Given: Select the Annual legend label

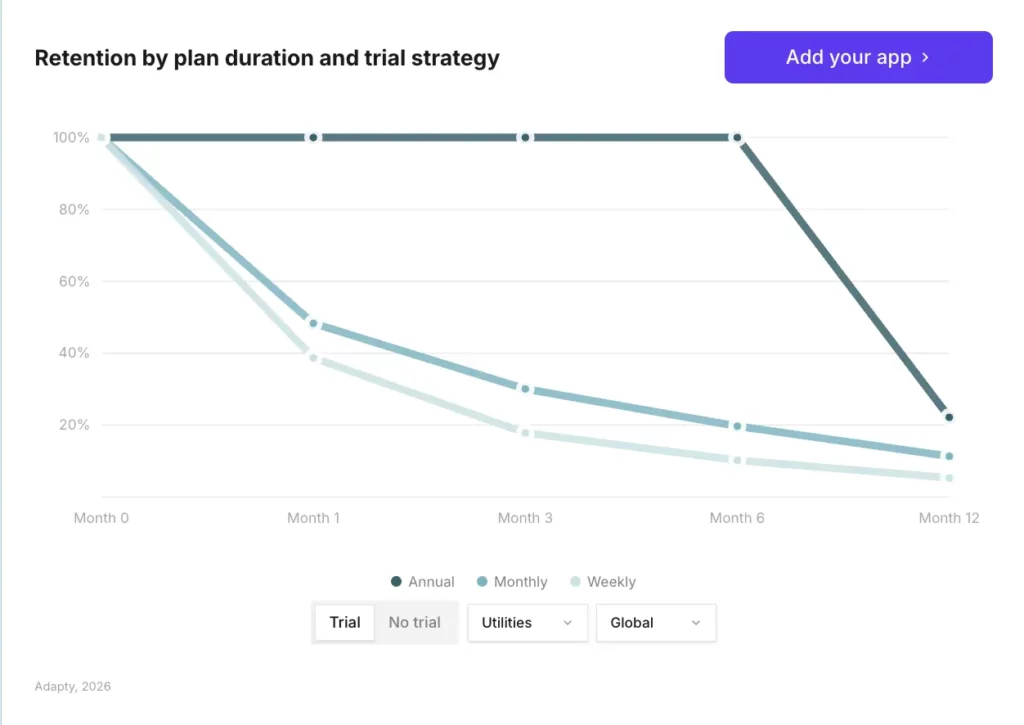Looking at the screenshot, I should [x=430, y=581].
